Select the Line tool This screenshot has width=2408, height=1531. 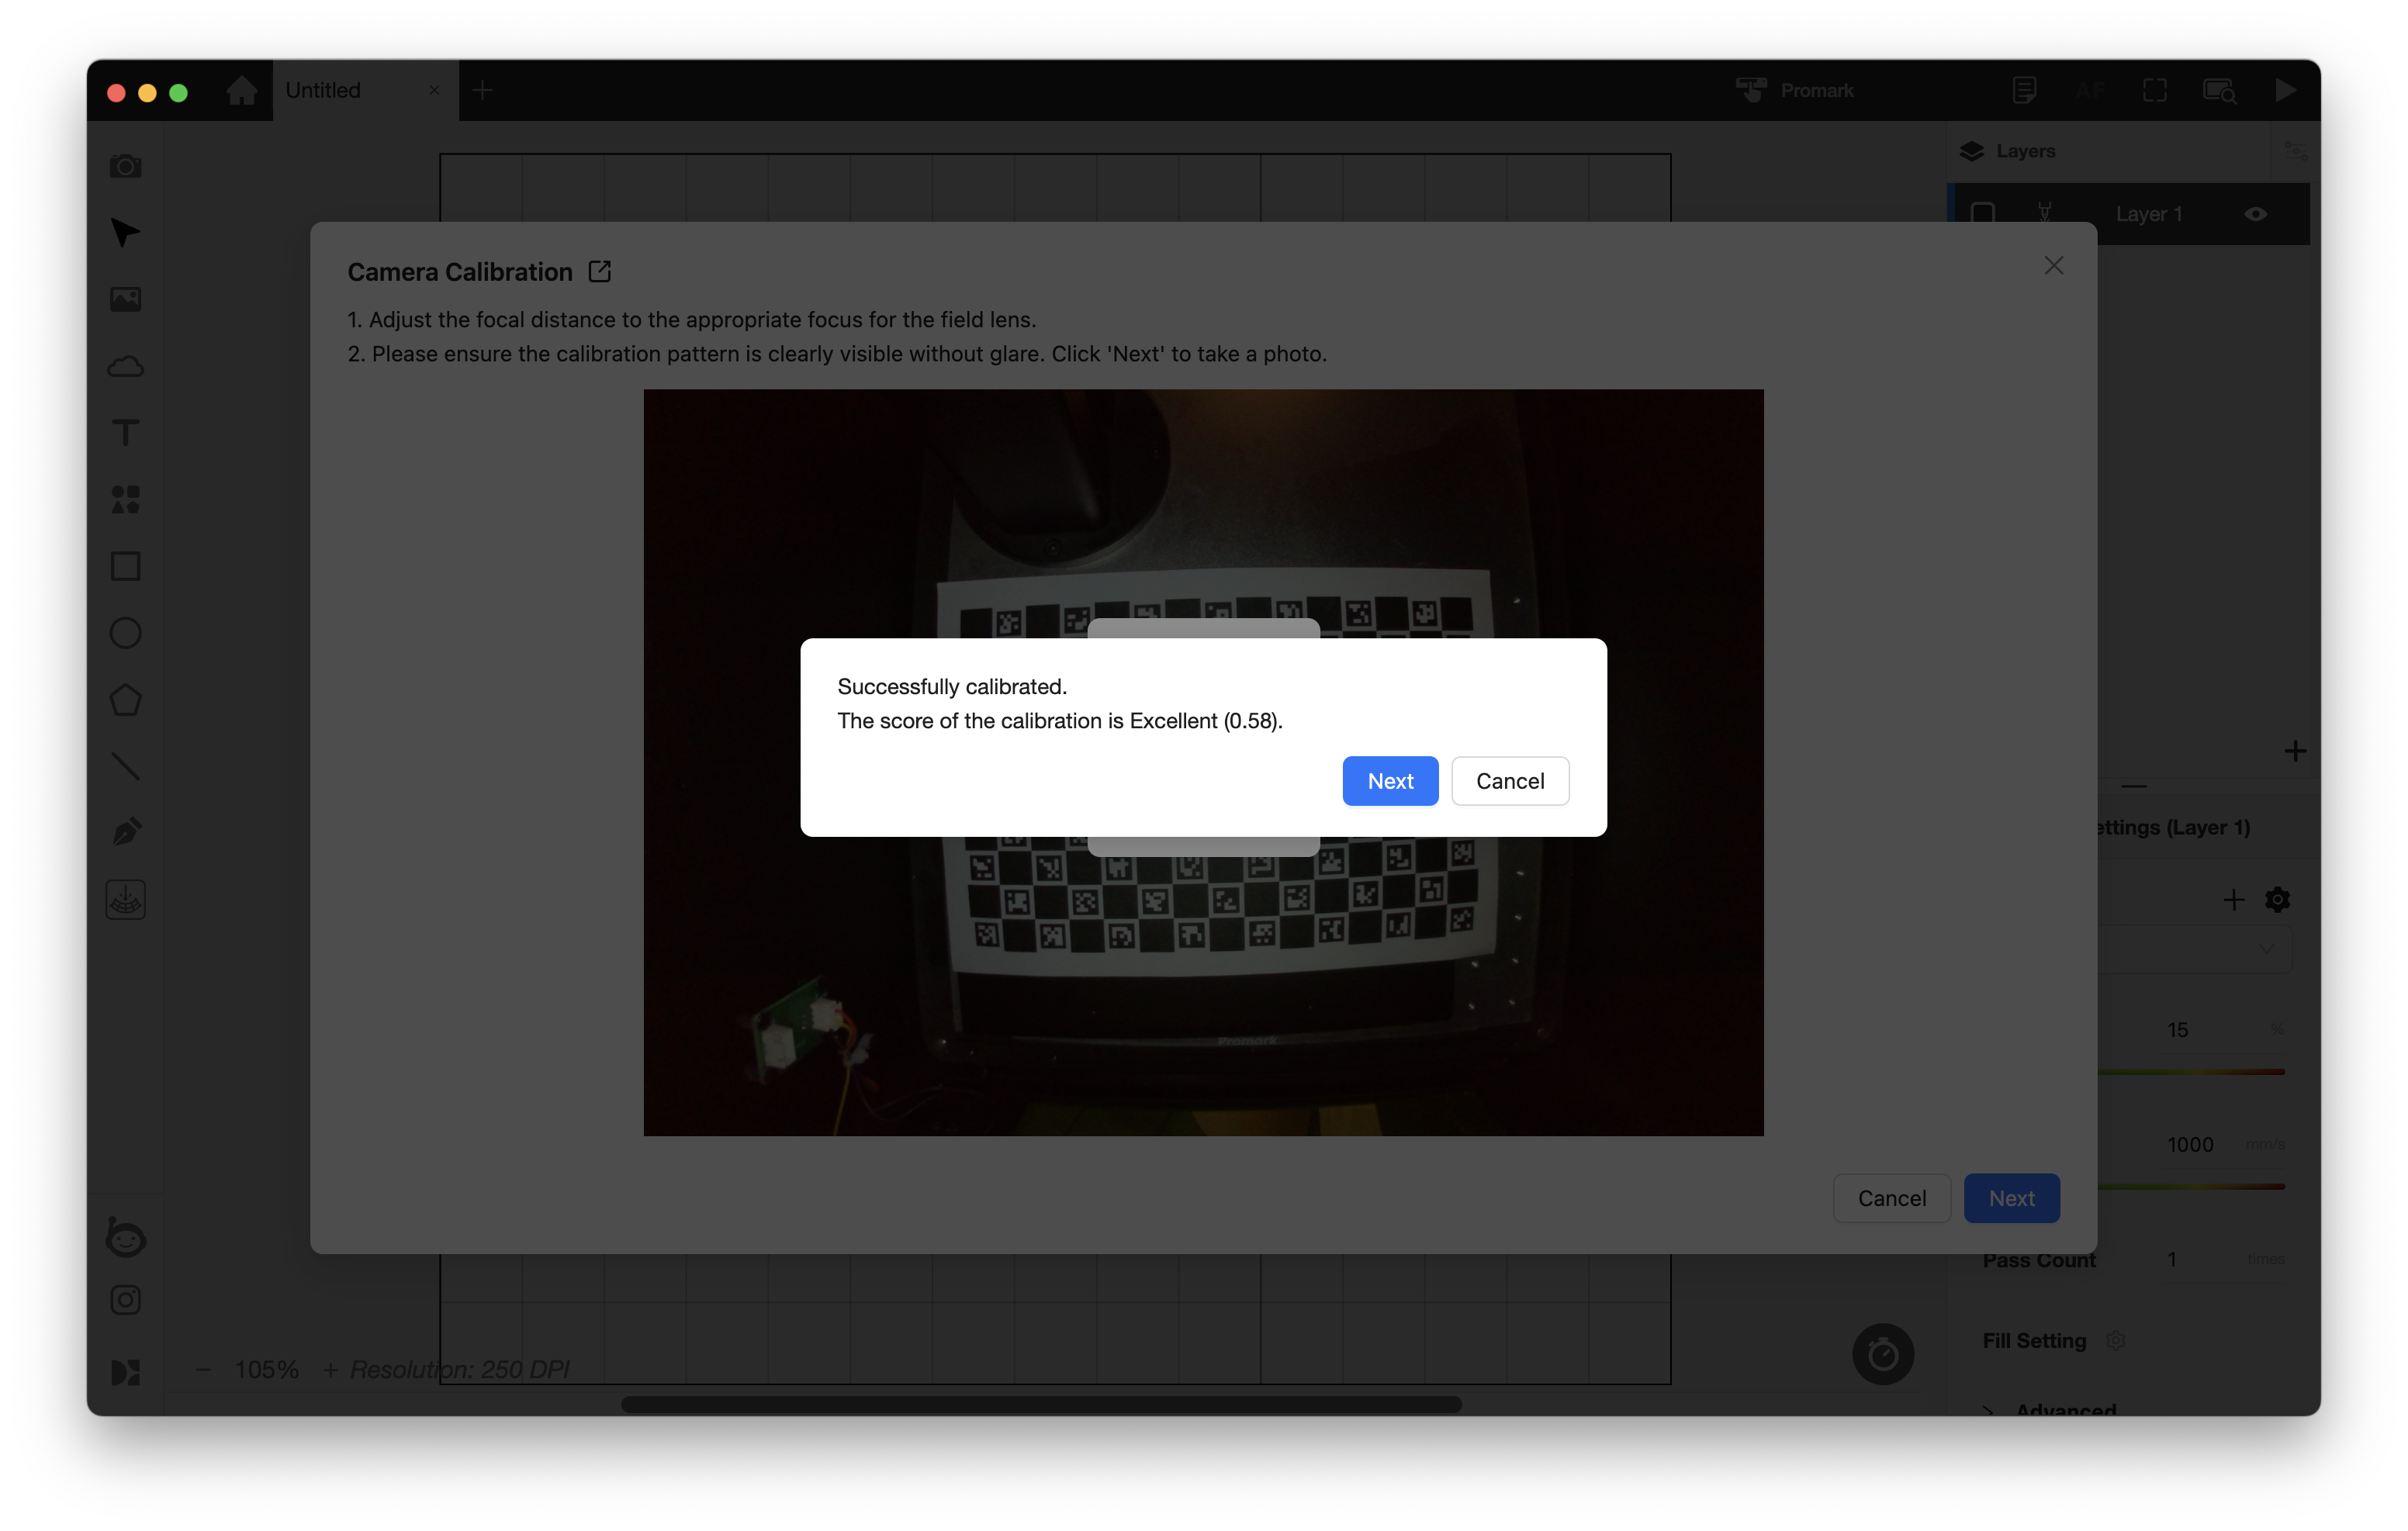[125, 767]
